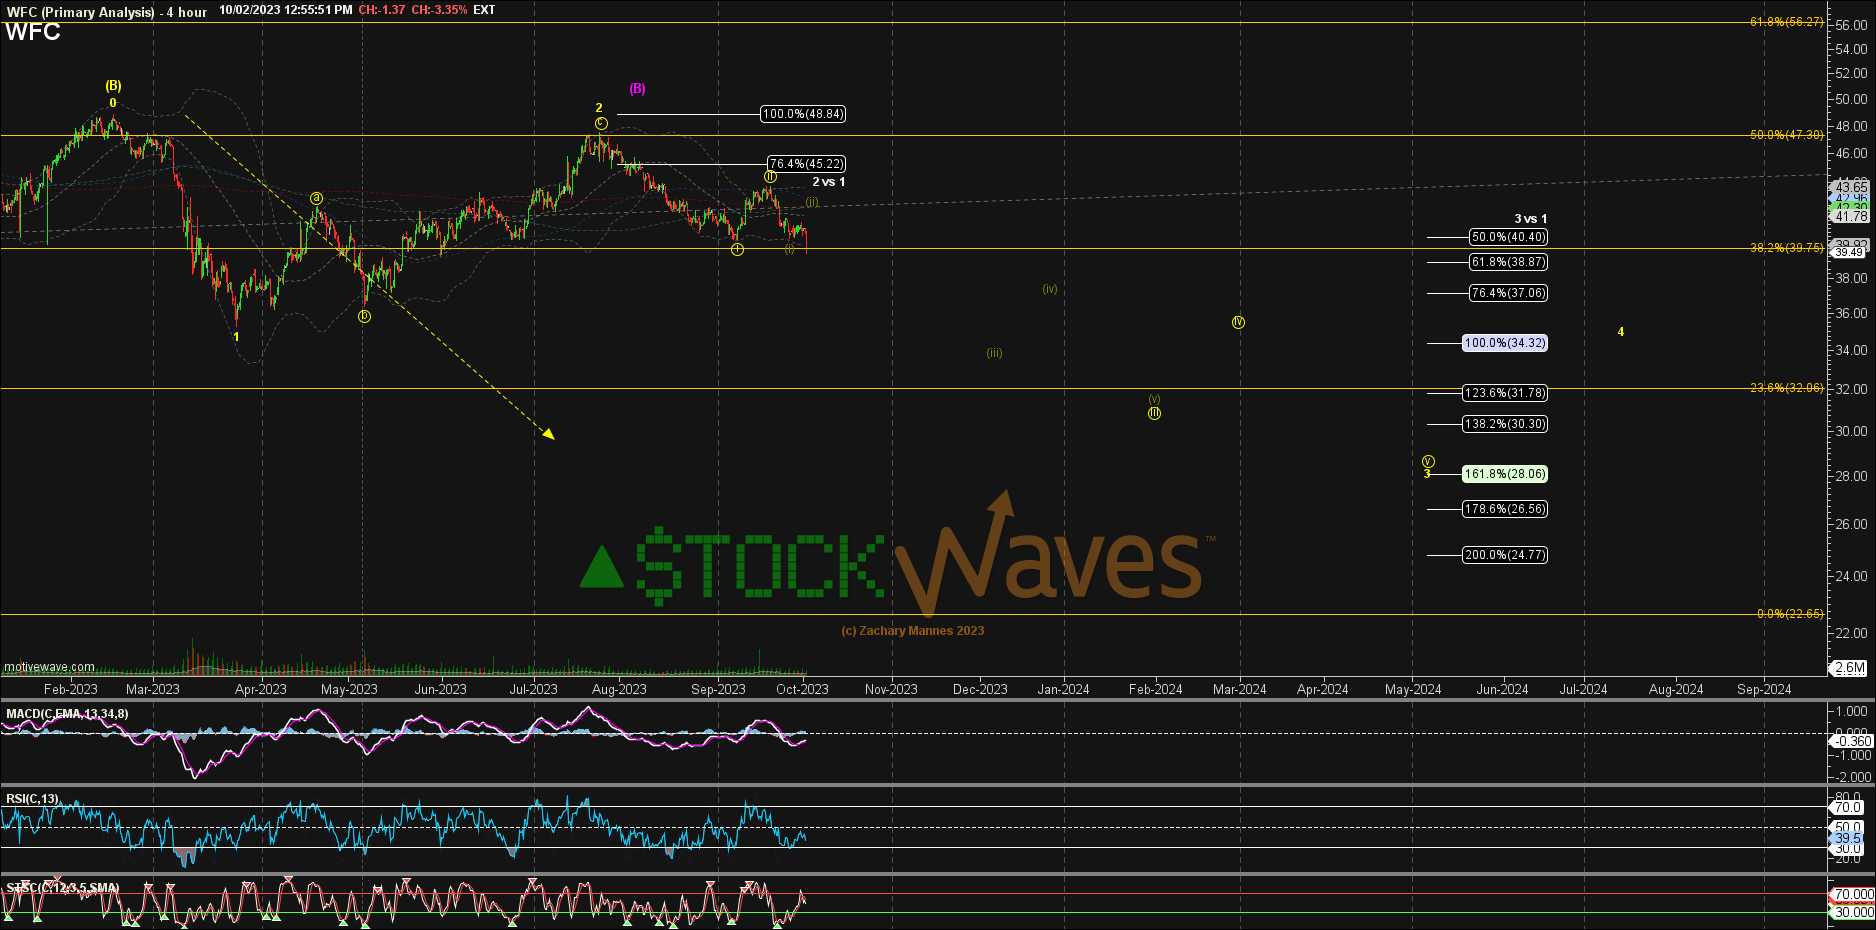The width and height of the screenshot is (1876, 930).
Task: Select the 61.8%(38.87) extension label
Action: tap(1508, 262)
